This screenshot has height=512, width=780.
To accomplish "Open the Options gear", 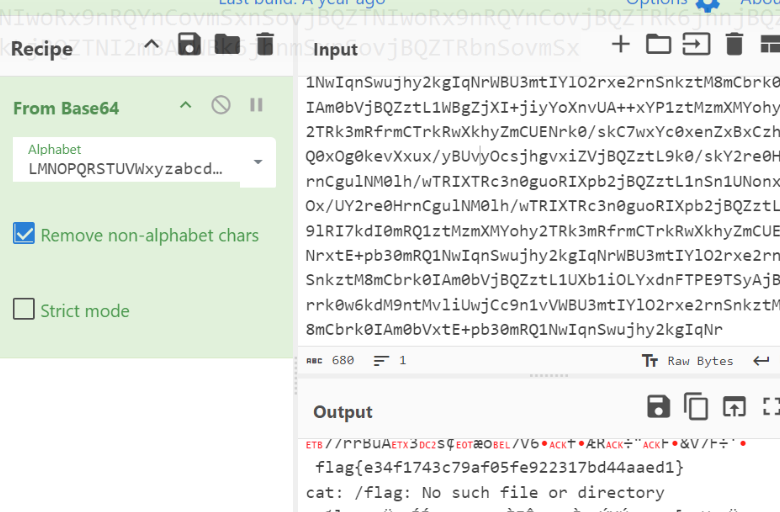I will [x=708, y=4].
